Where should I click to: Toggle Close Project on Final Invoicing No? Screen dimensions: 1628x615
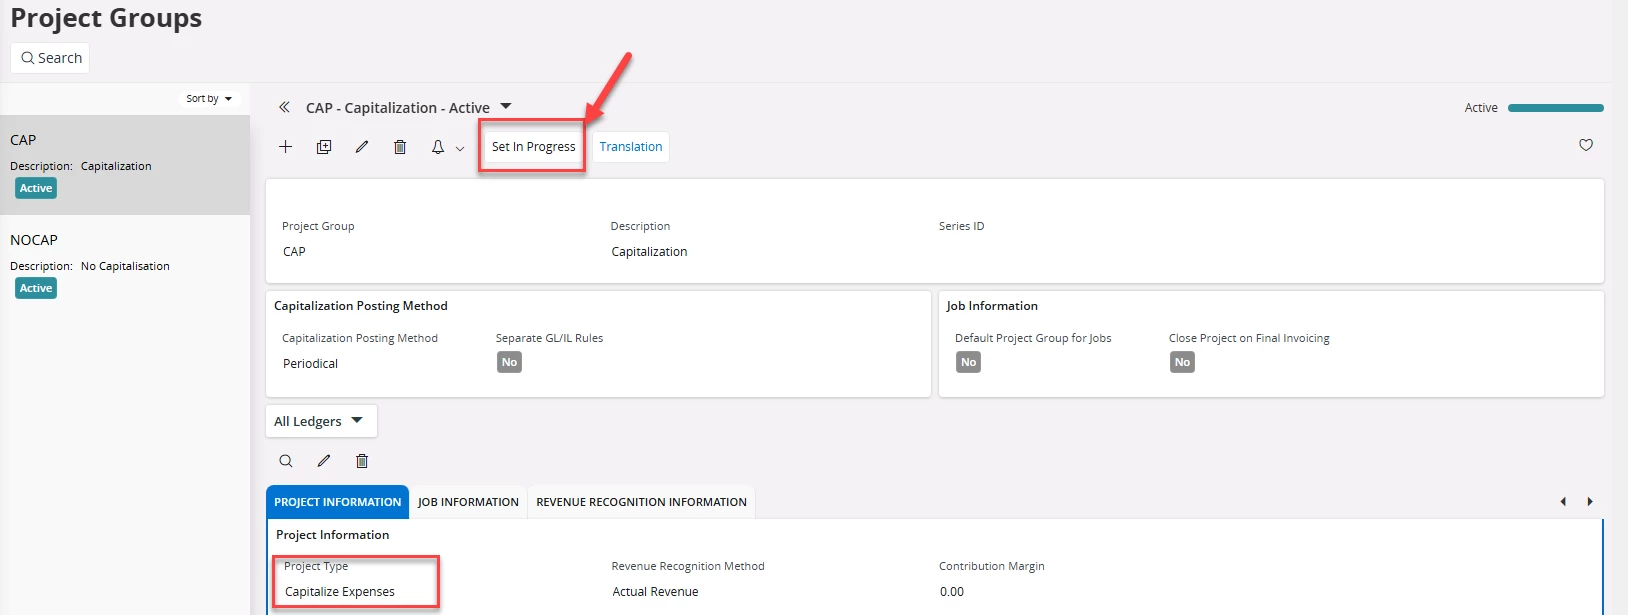pos(1182,362)
